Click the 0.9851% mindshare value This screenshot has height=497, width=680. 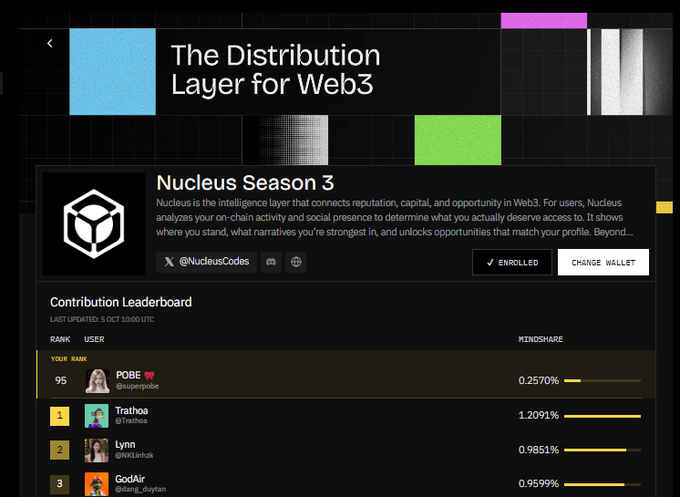tap(539, 450)
